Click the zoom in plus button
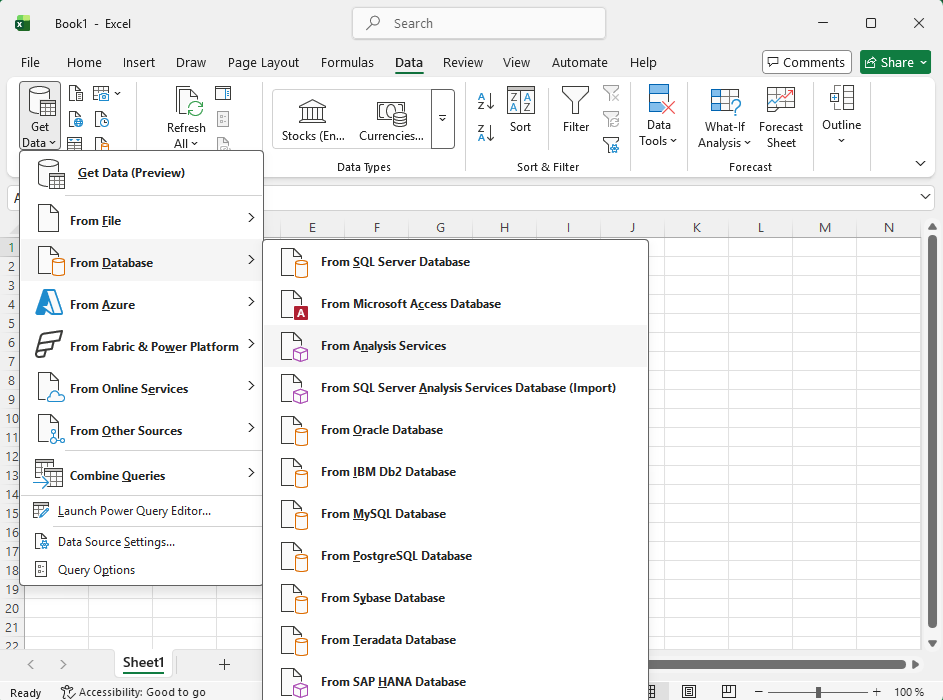Screen dimensions: 943x700 pyautogui.click(x=876, y=692)
